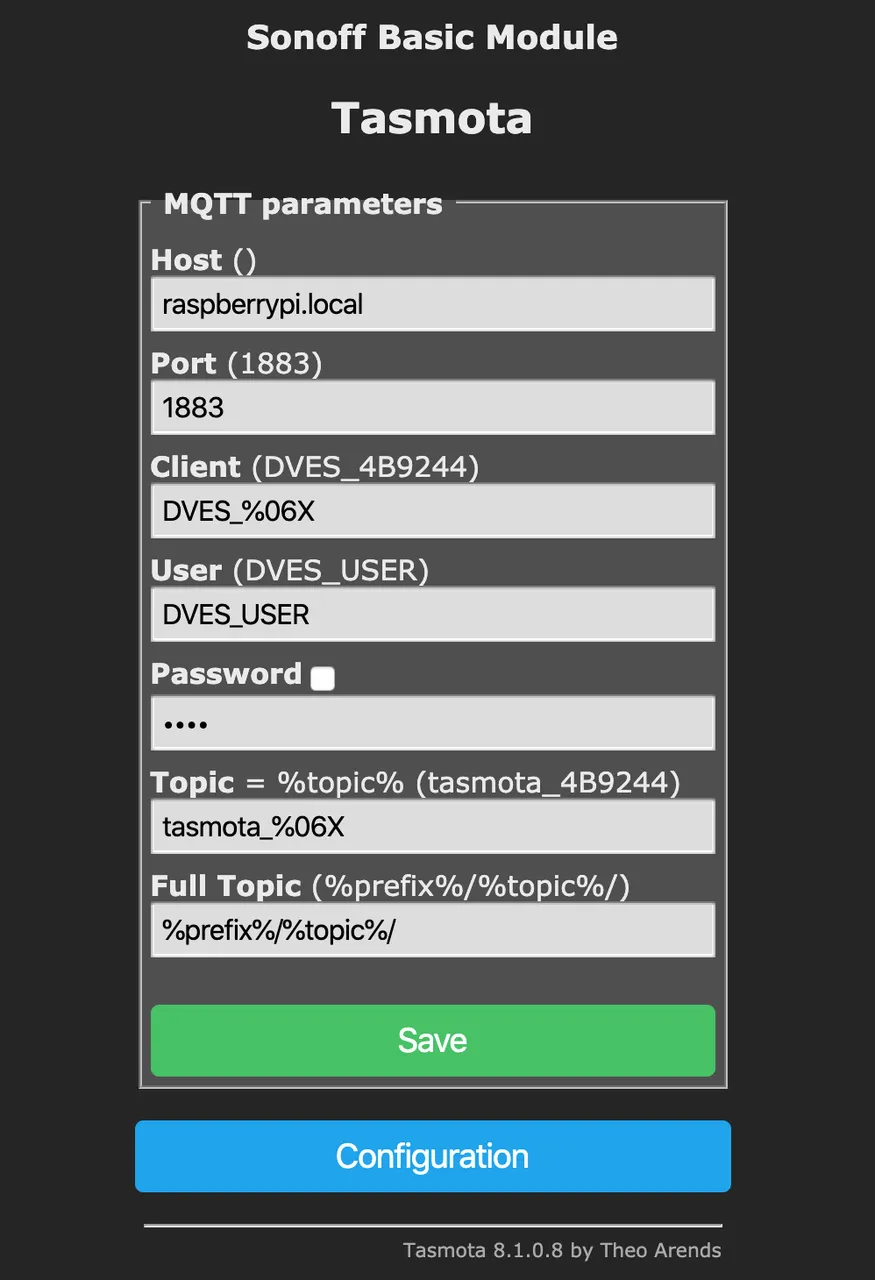Click the 'Port (1883)' label

coord(237,363)
